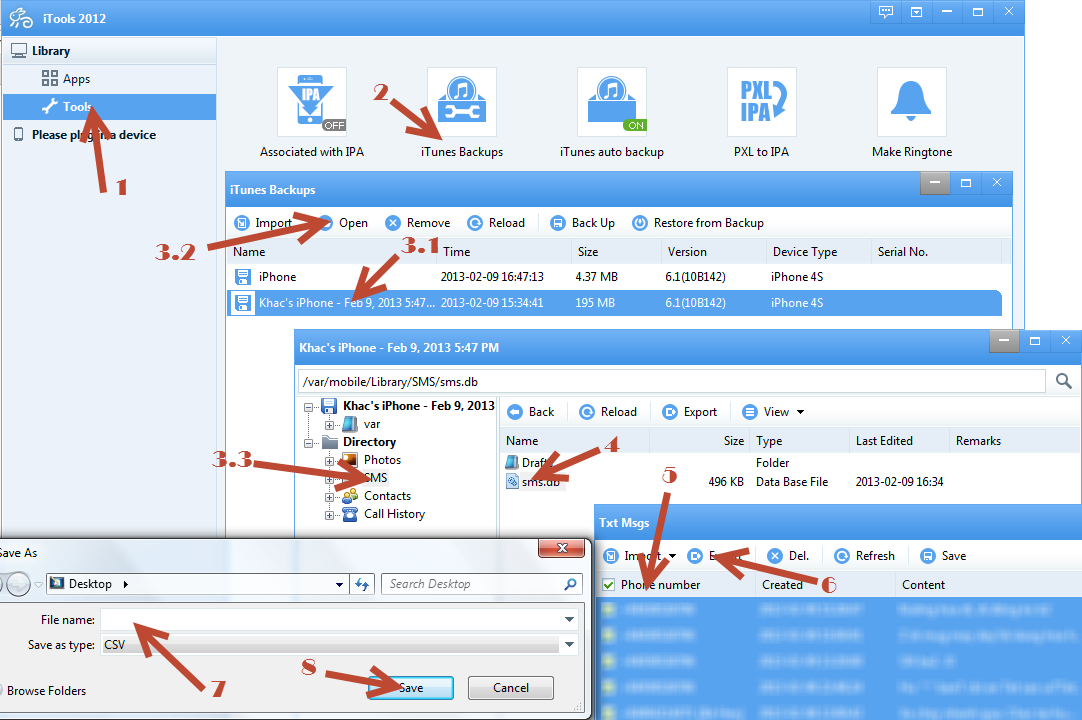
Task: Click Open in iTunes Backups toolbar
Action: 344,223
